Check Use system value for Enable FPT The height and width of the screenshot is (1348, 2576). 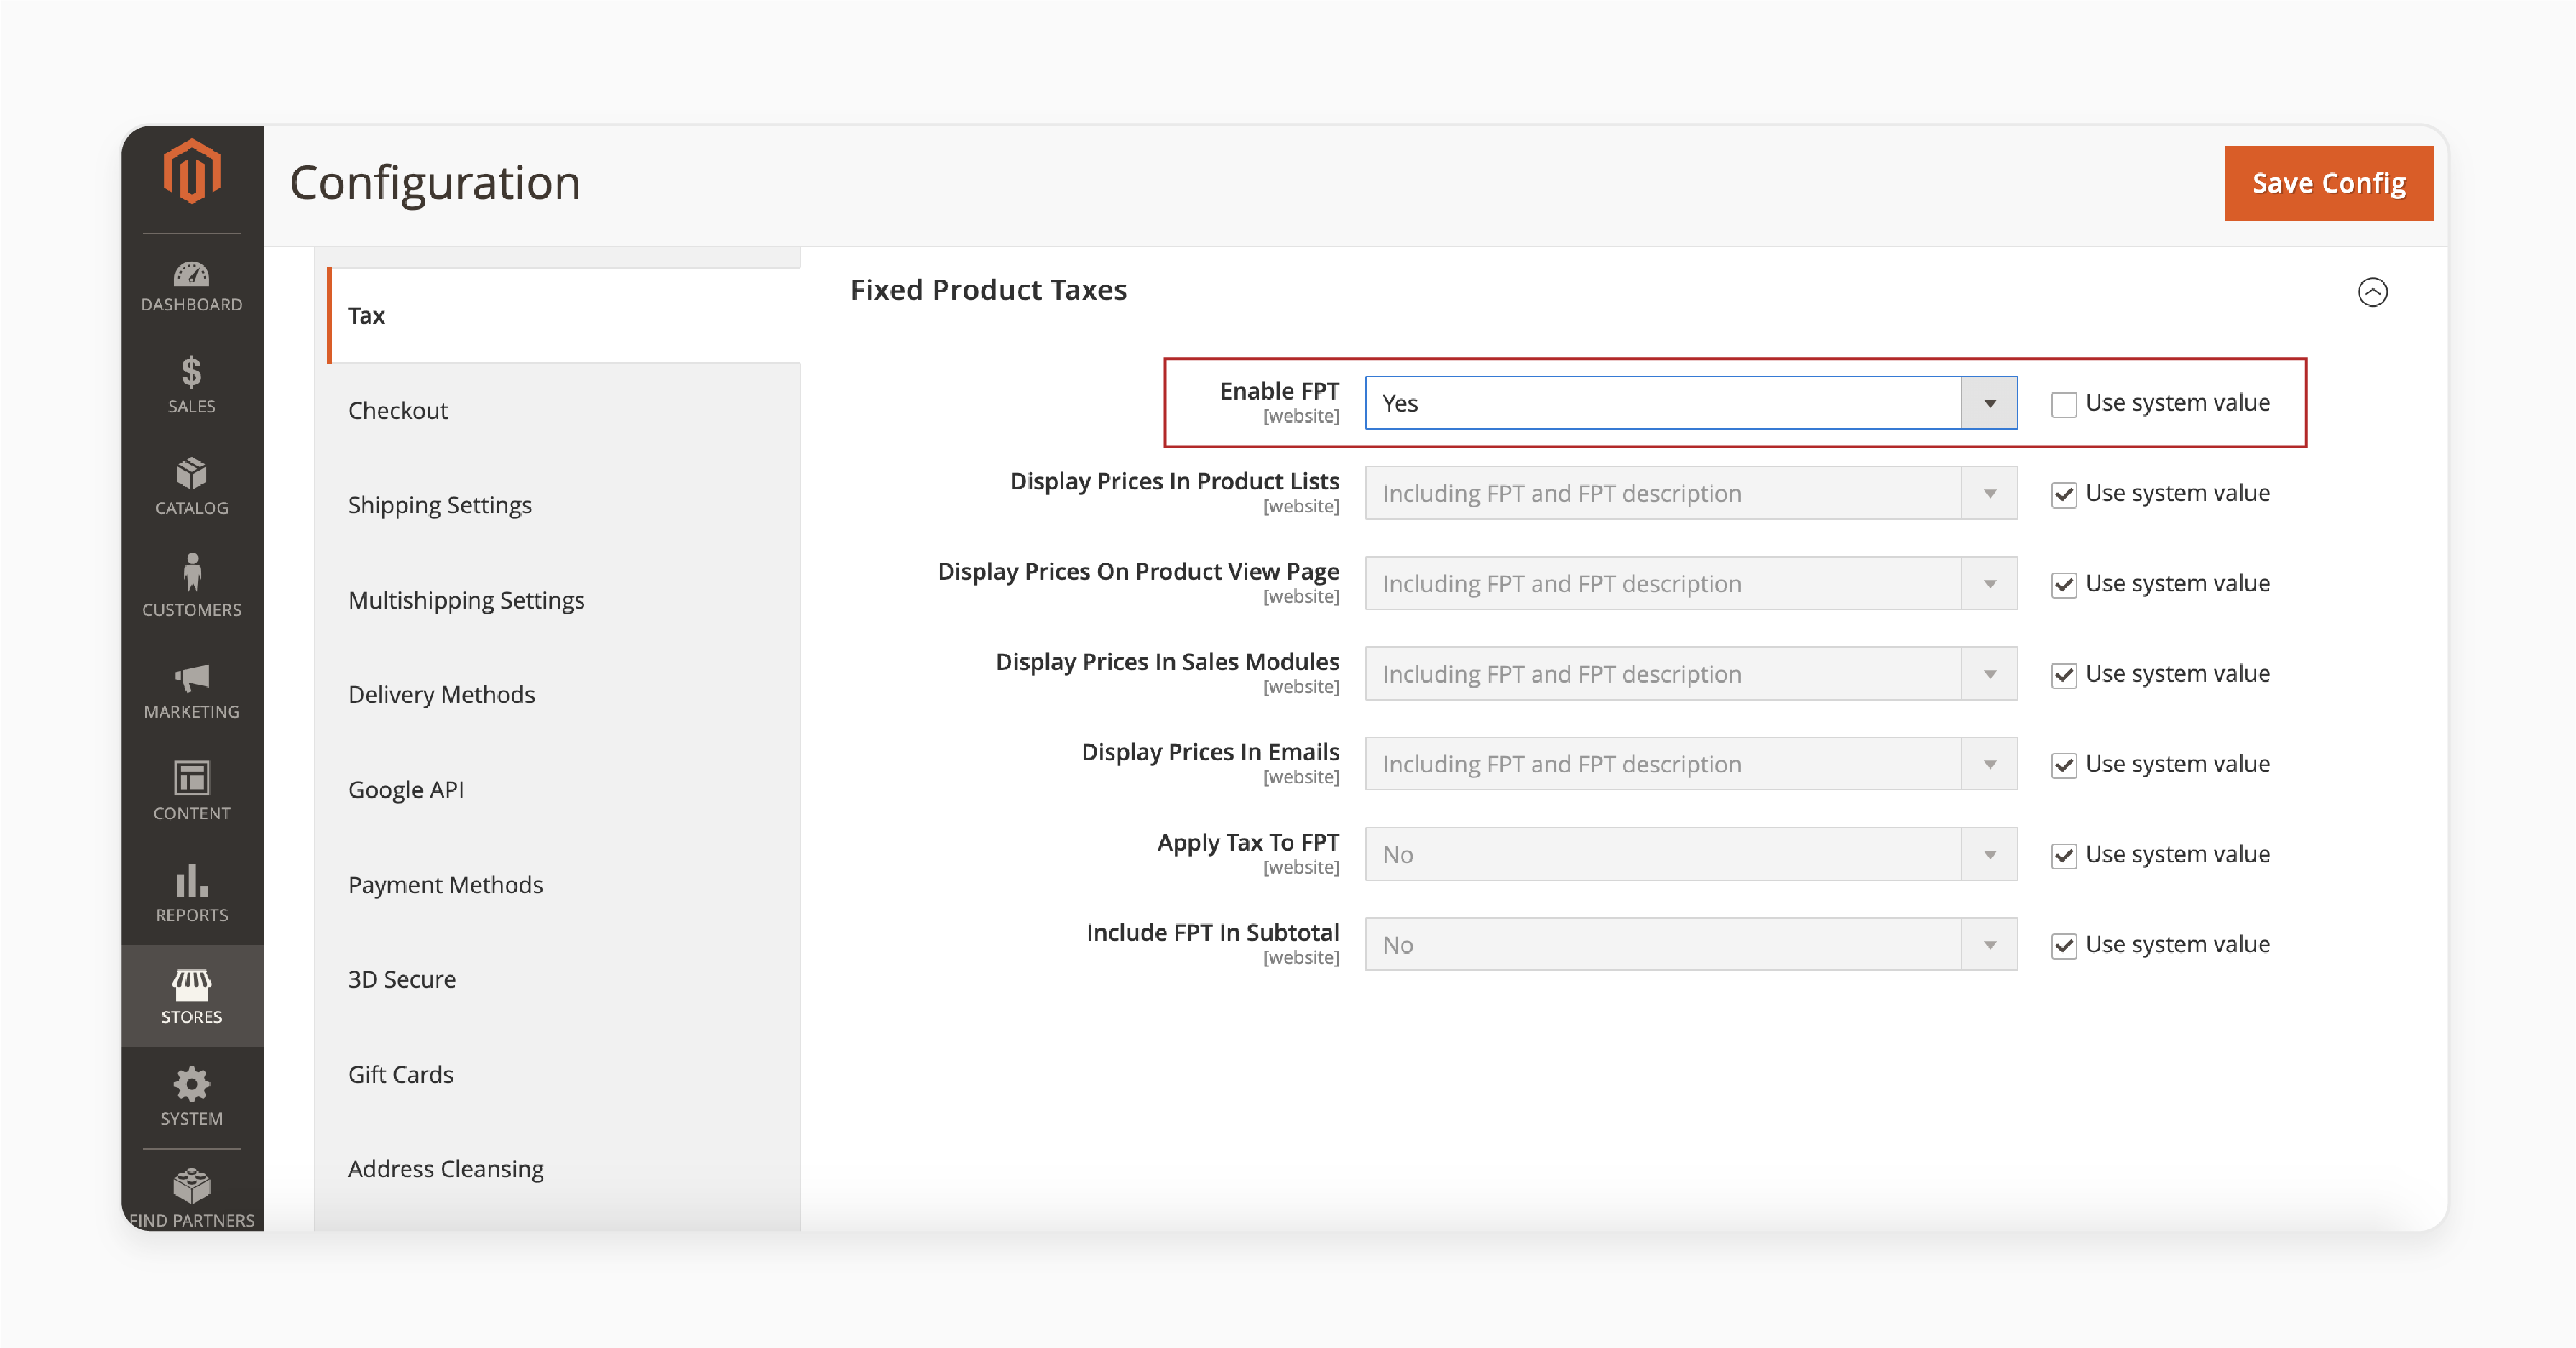pos(2063,404)
